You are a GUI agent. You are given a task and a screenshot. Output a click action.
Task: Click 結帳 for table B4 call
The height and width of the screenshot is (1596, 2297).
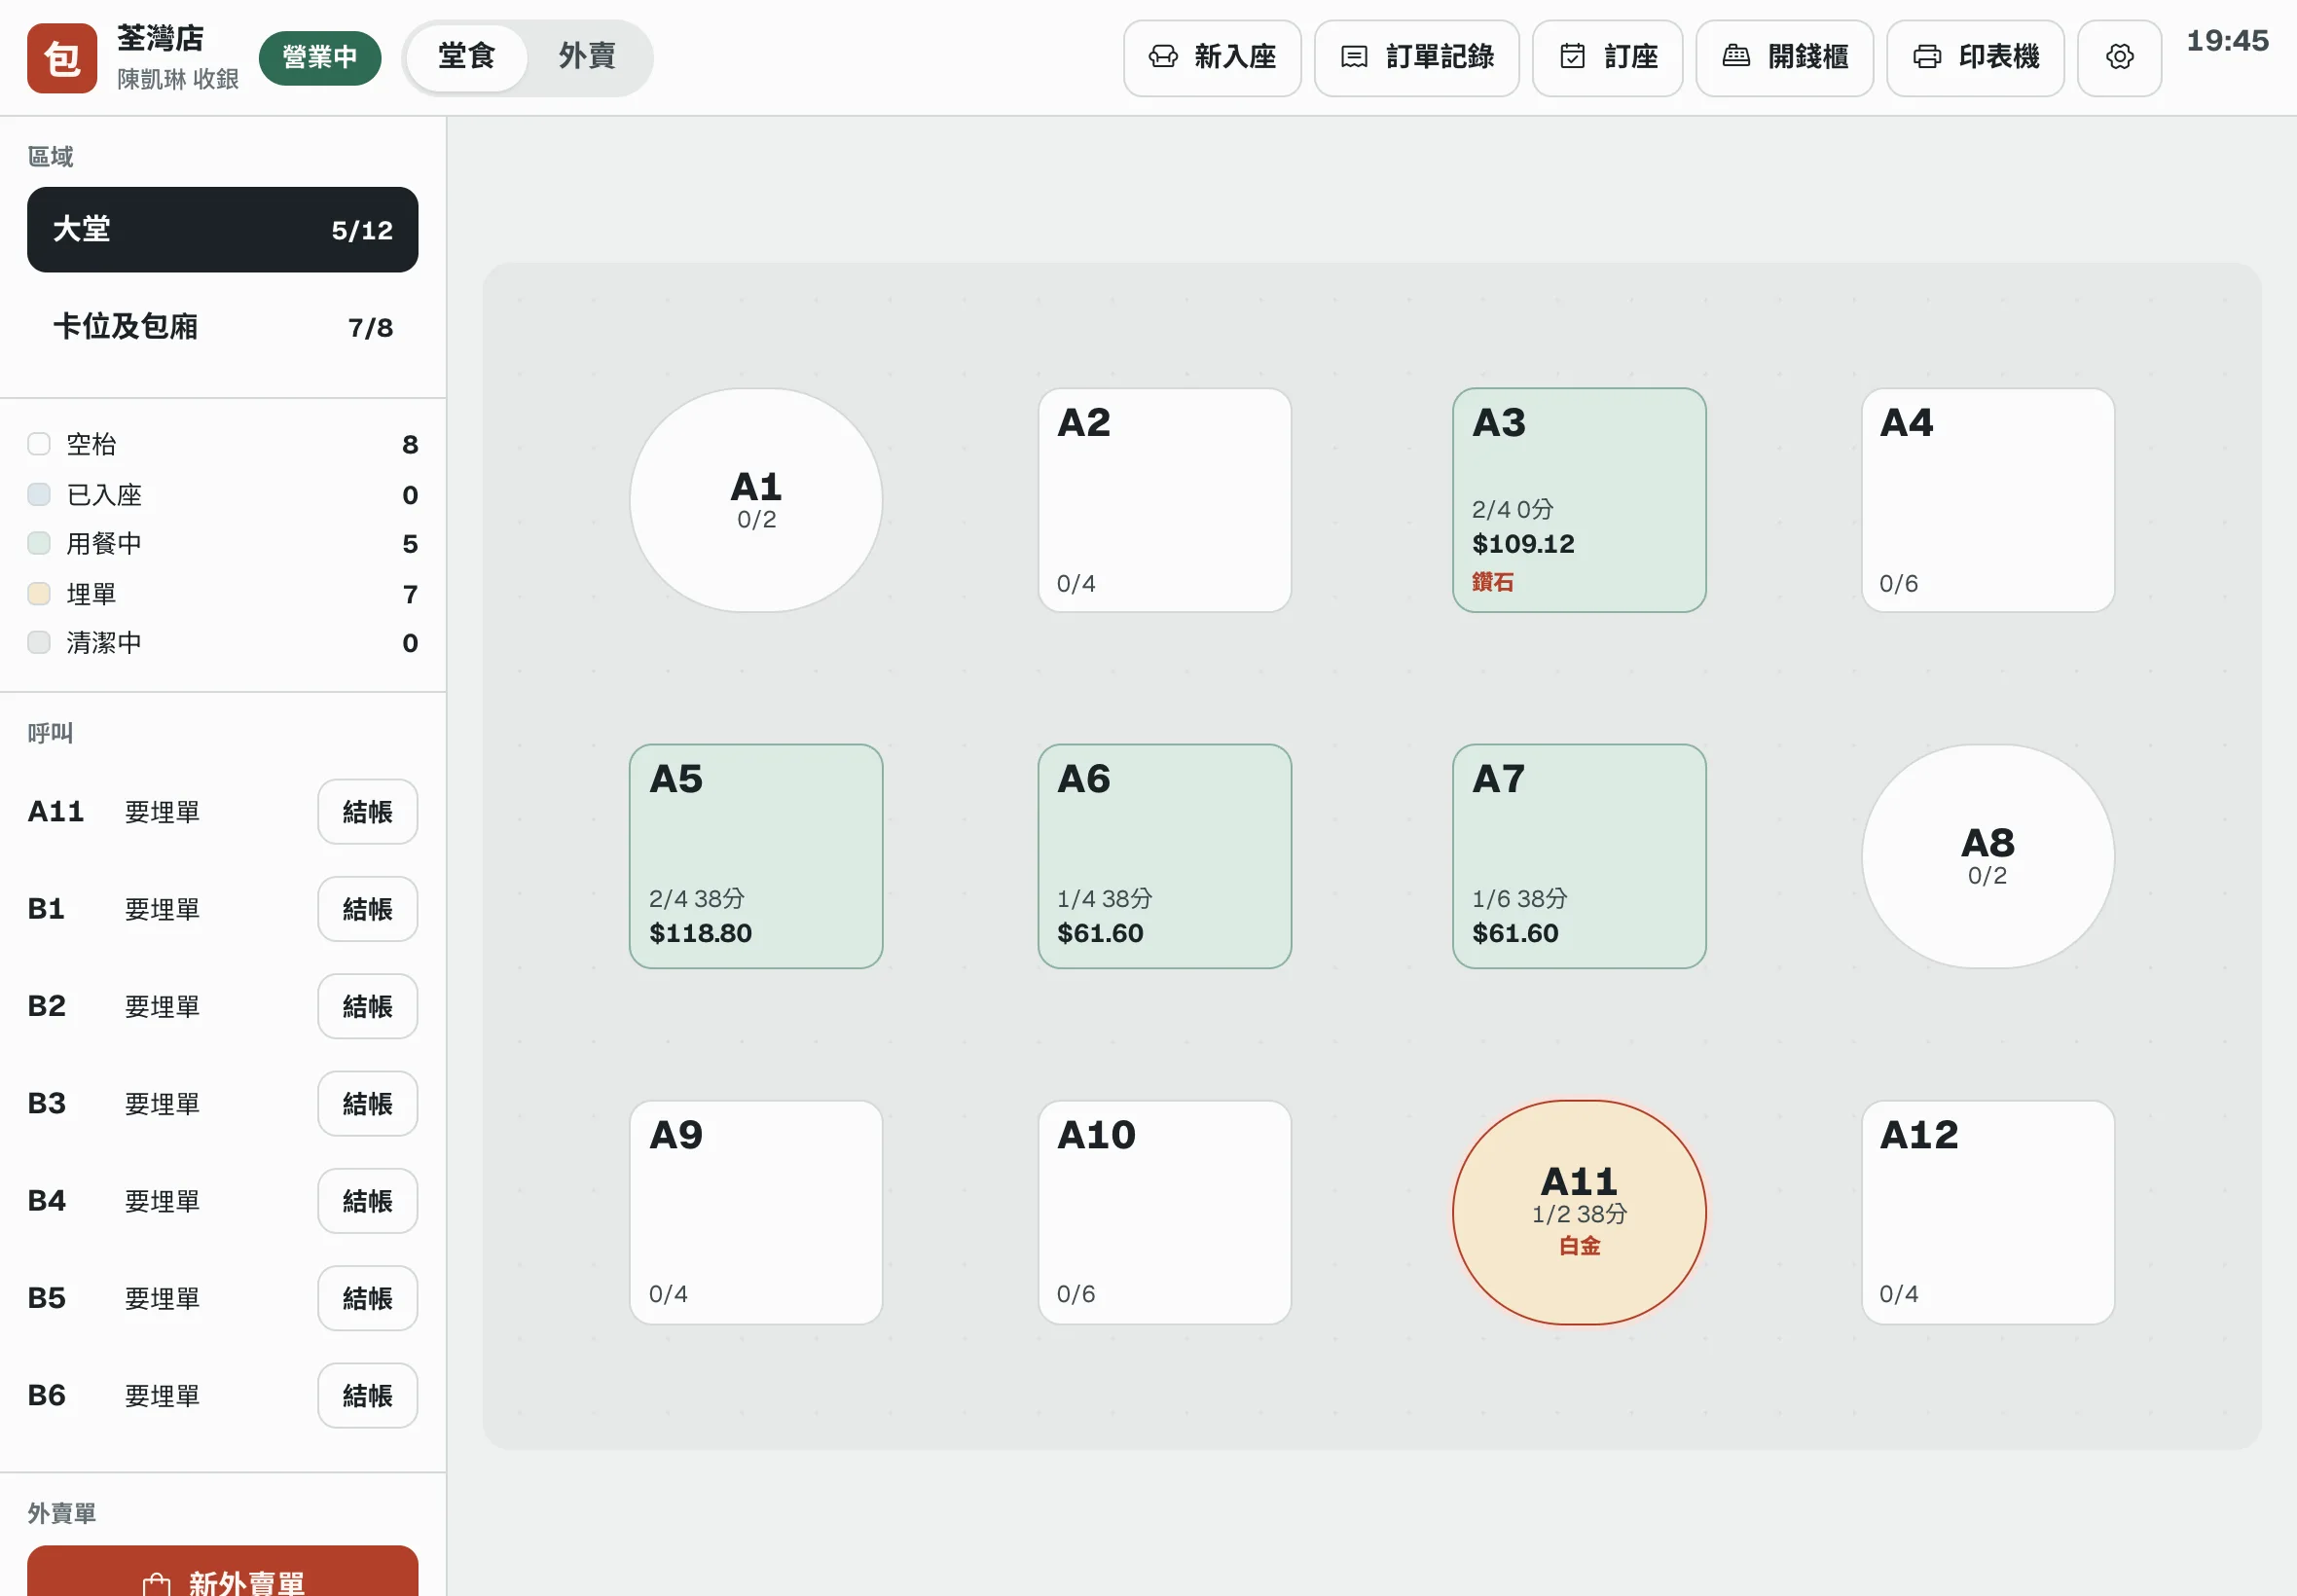point(367,1200)
